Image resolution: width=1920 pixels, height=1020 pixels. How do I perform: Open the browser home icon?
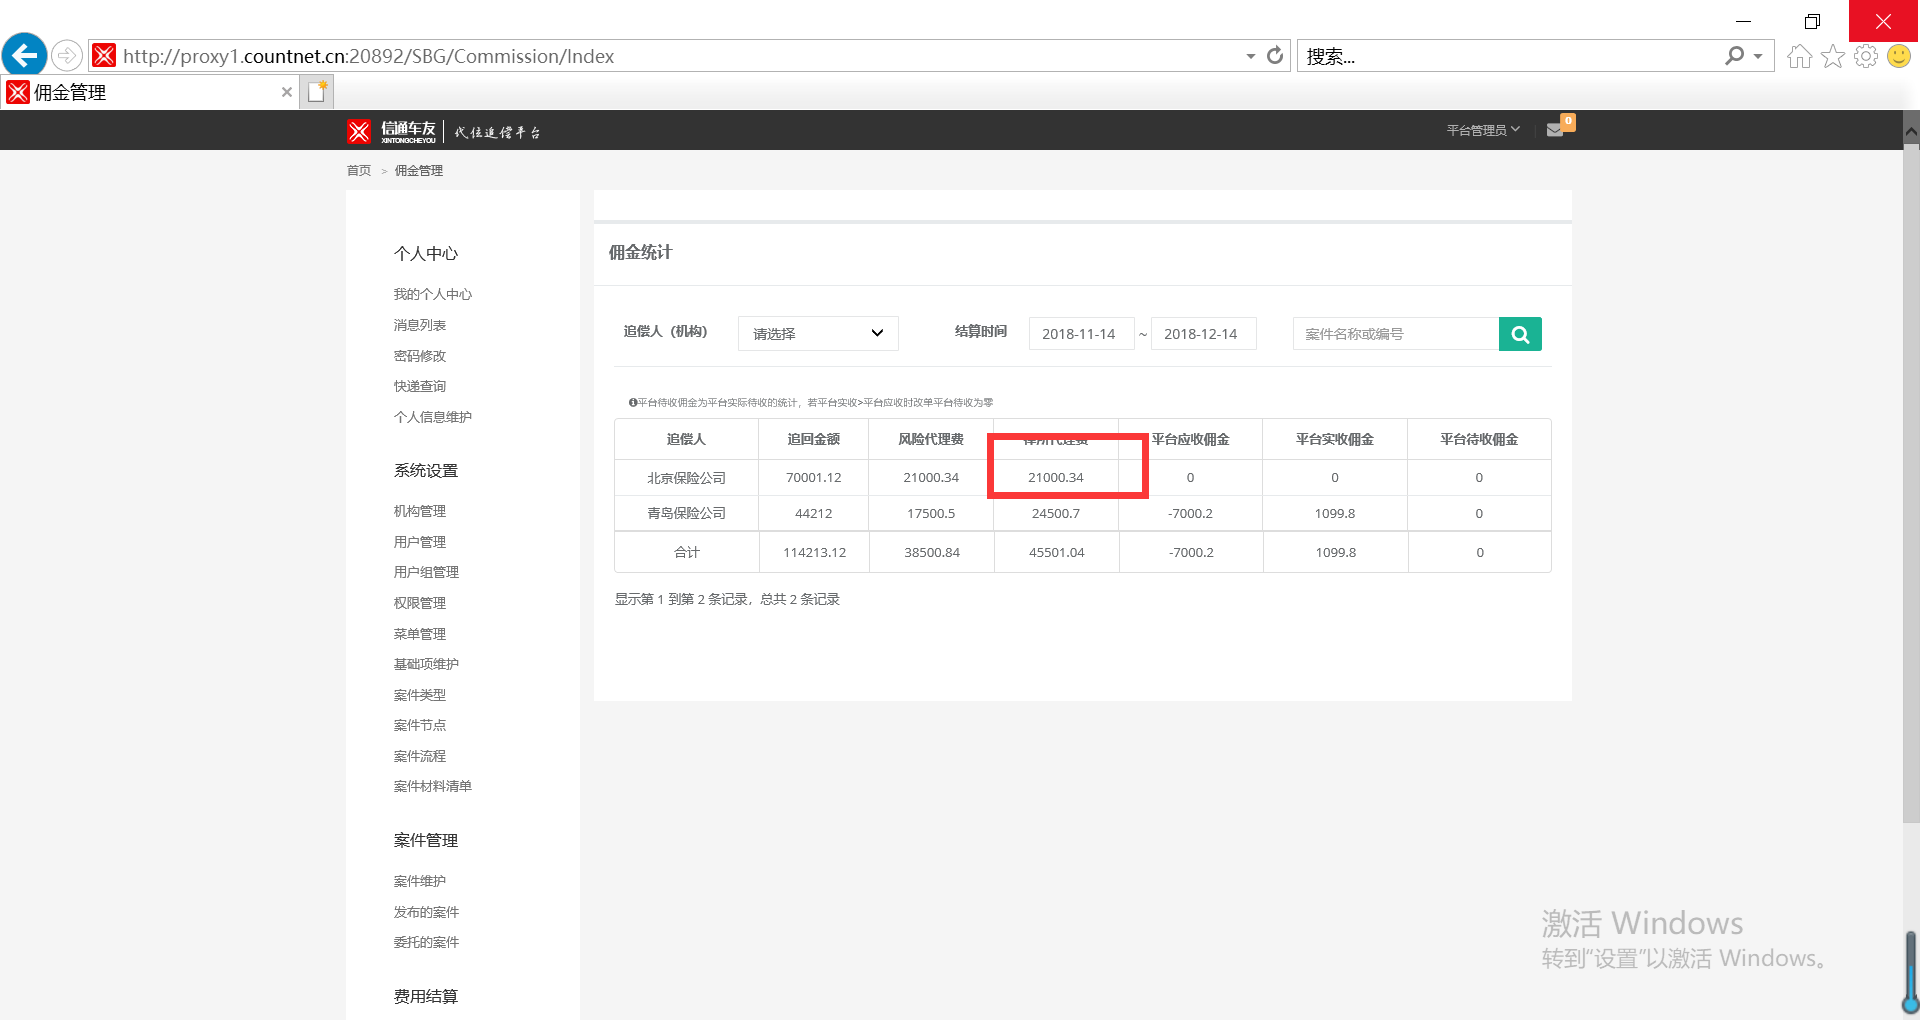1799,57
